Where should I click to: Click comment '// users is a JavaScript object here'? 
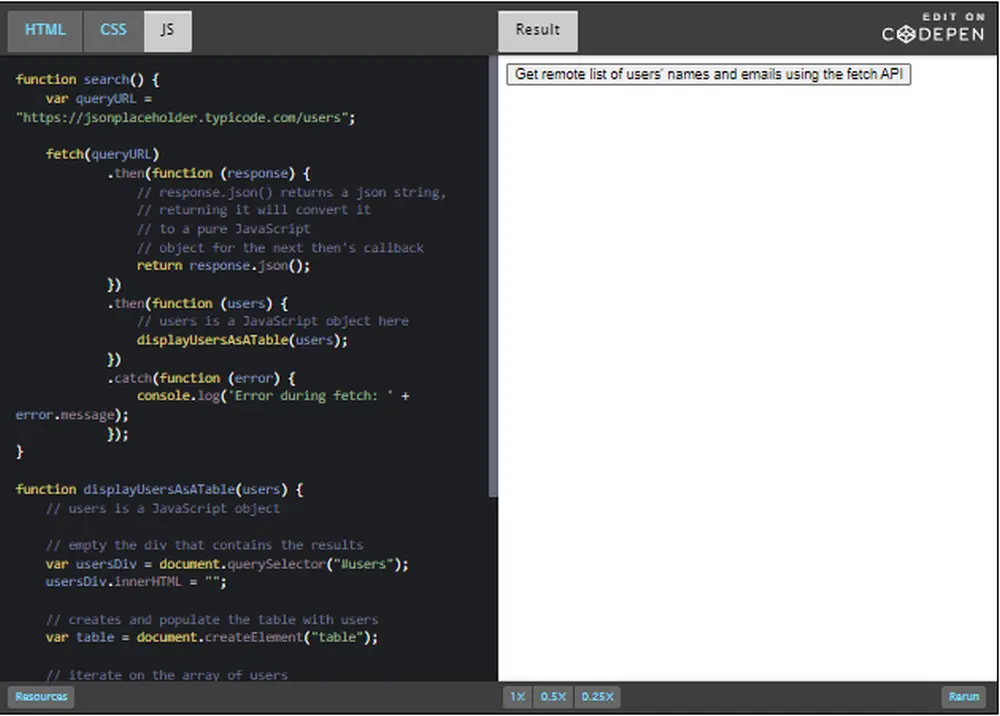272,321
